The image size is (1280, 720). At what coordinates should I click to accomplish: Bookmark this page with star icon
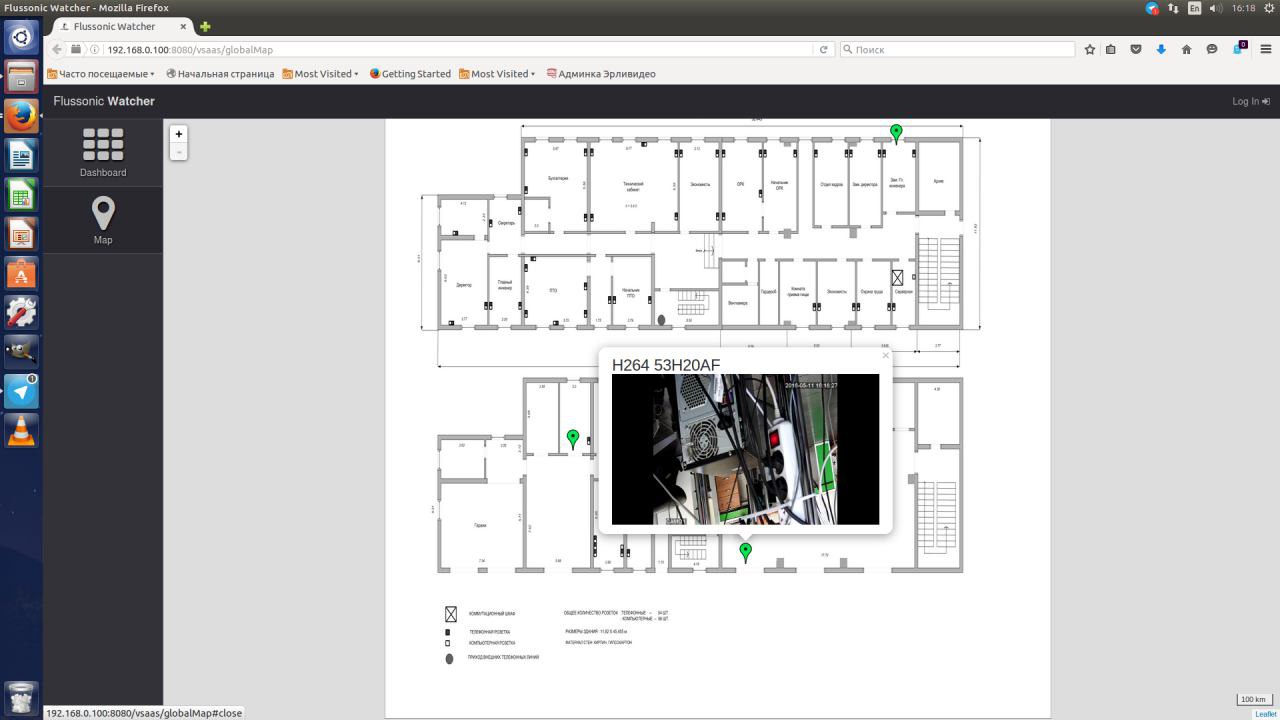(1089, 49)
